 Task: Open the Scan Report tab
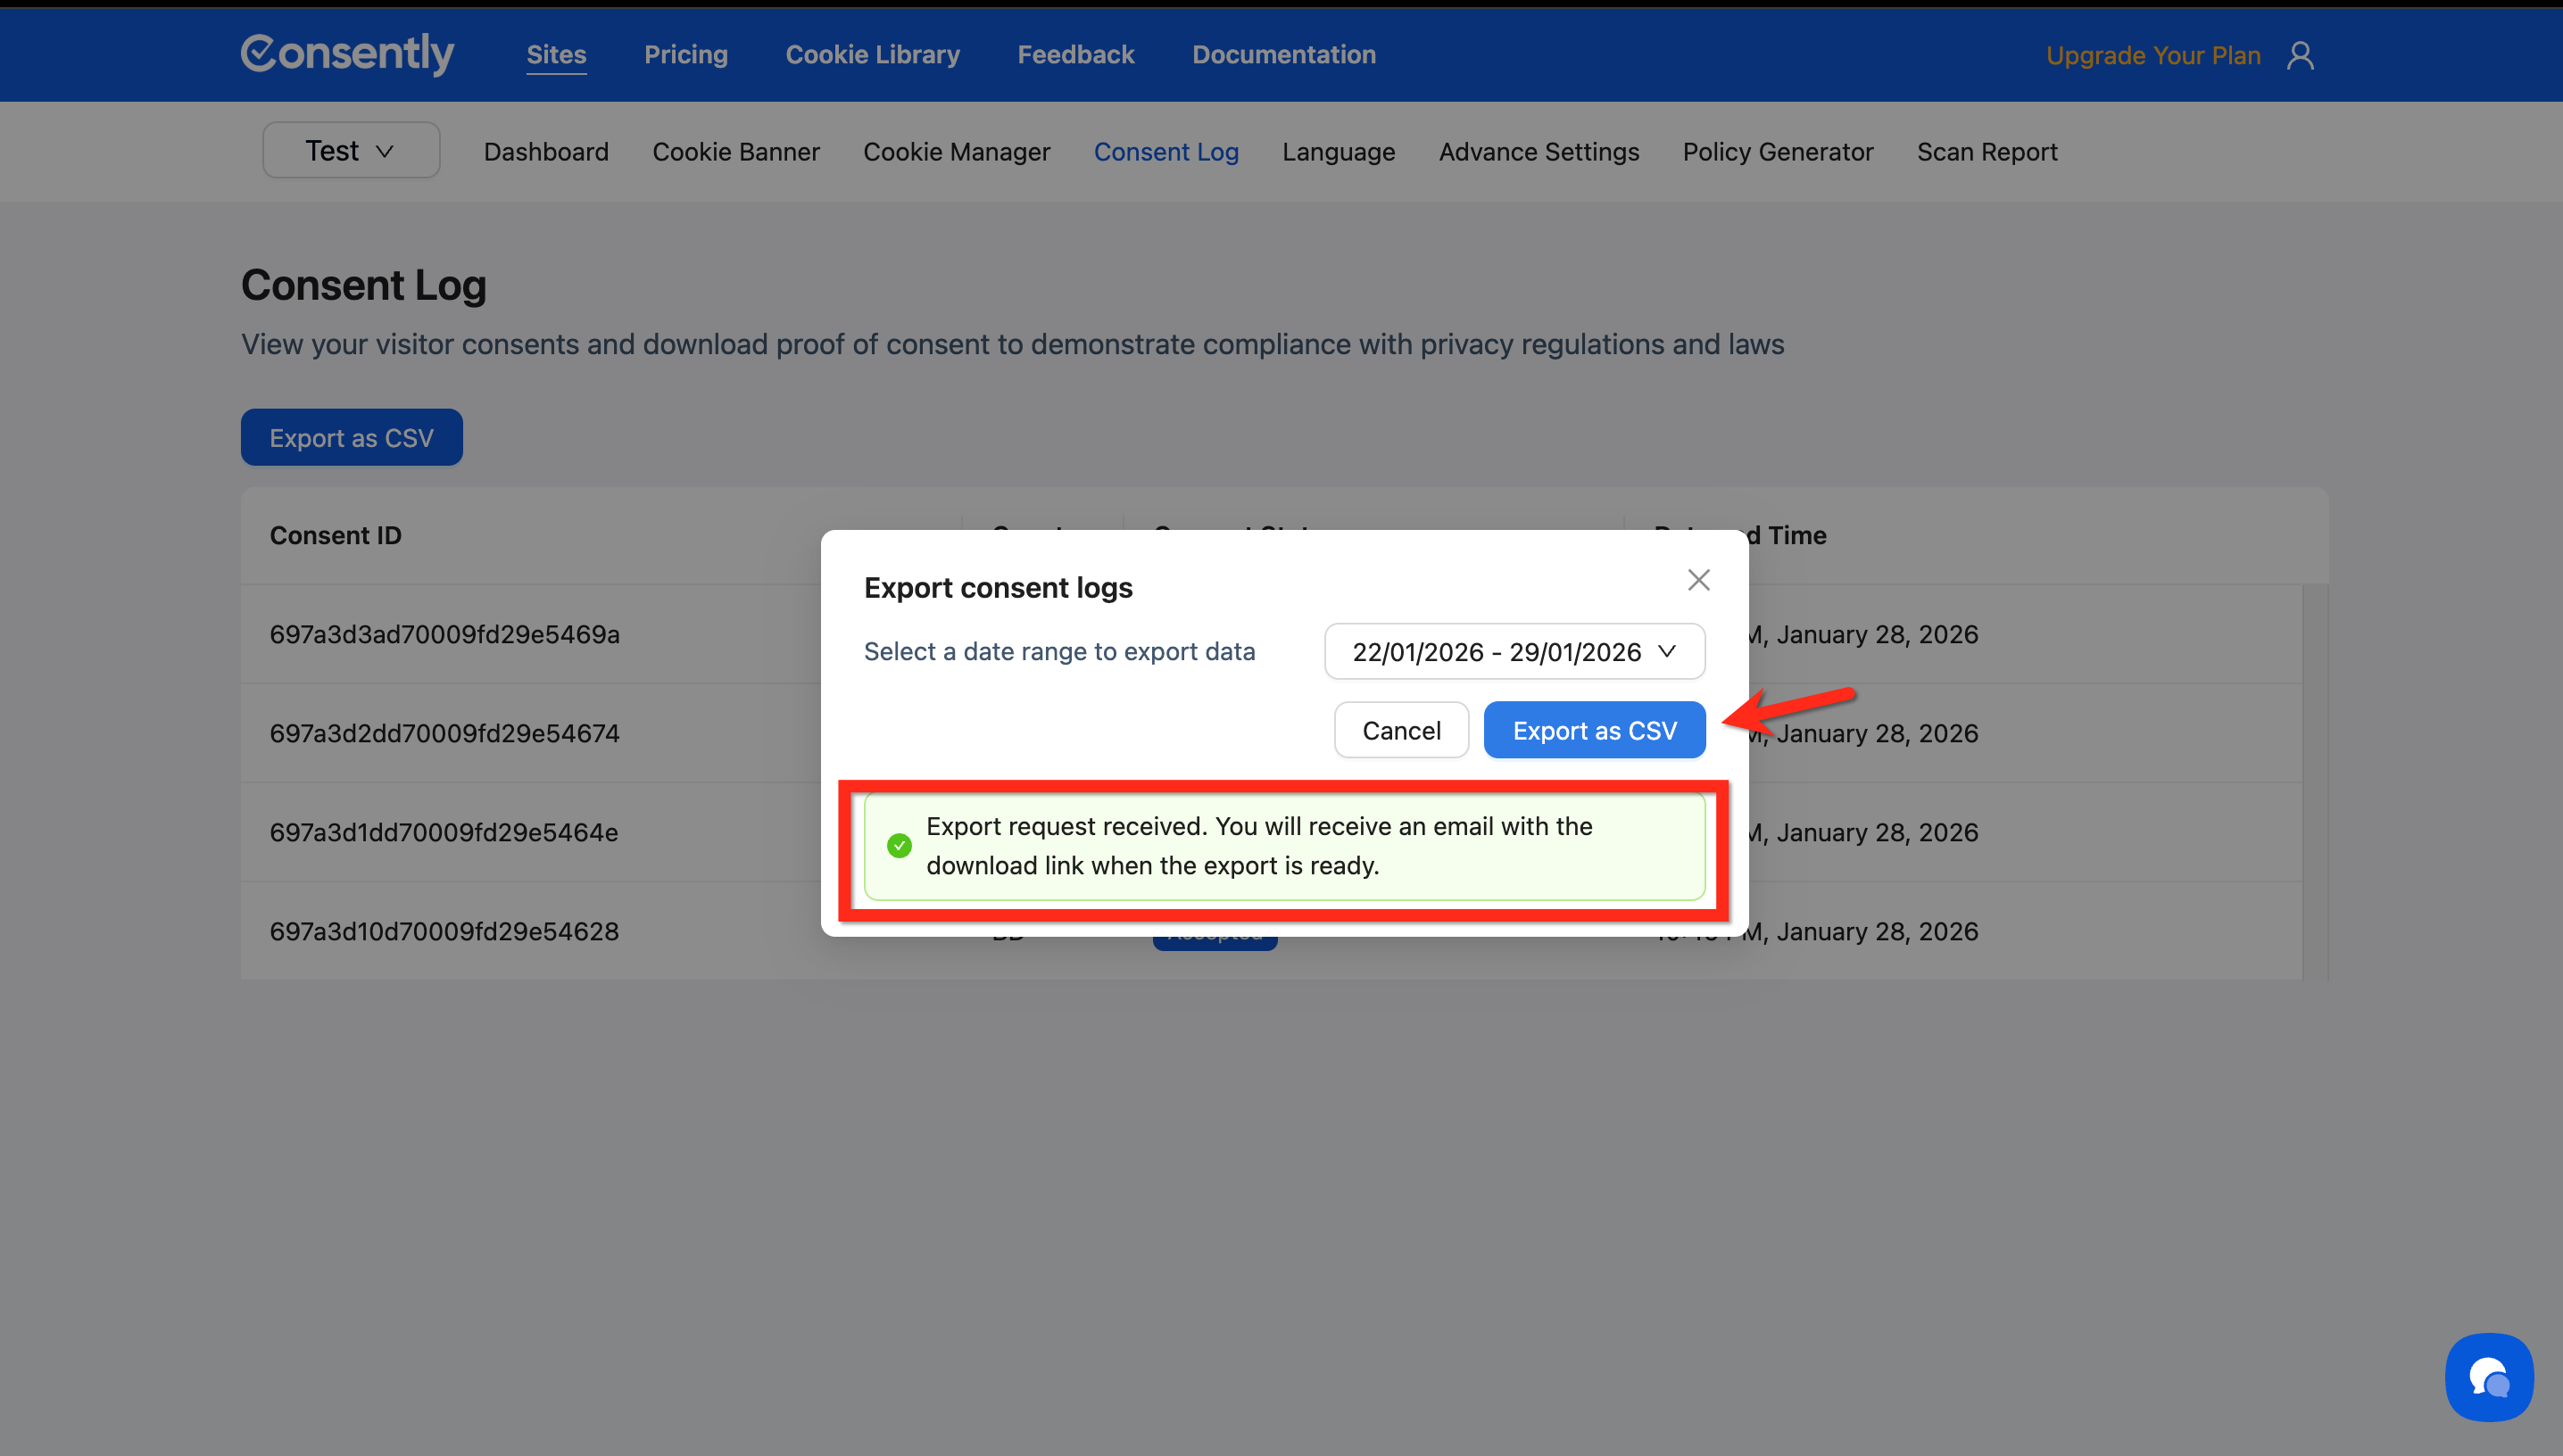coord(1986,152)
